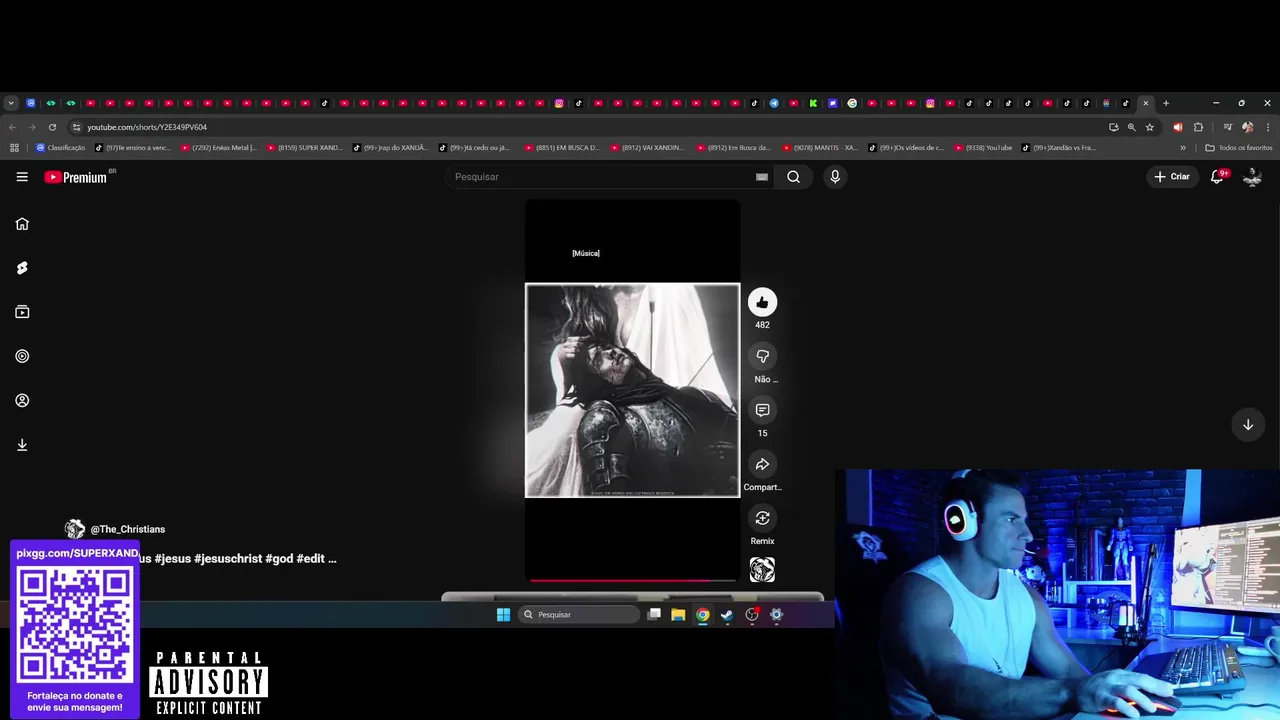
Task: Start voice search with the microphone
Action: [835, 177]
